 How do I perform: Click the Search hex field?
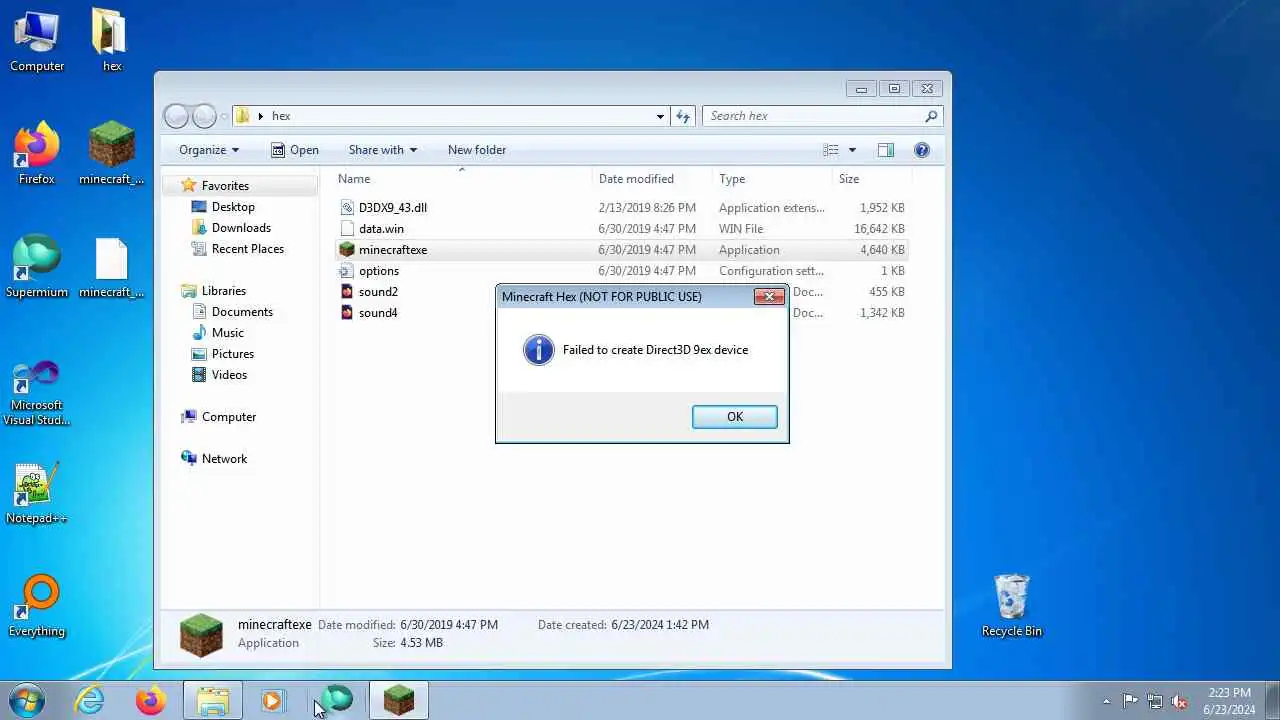822,116
